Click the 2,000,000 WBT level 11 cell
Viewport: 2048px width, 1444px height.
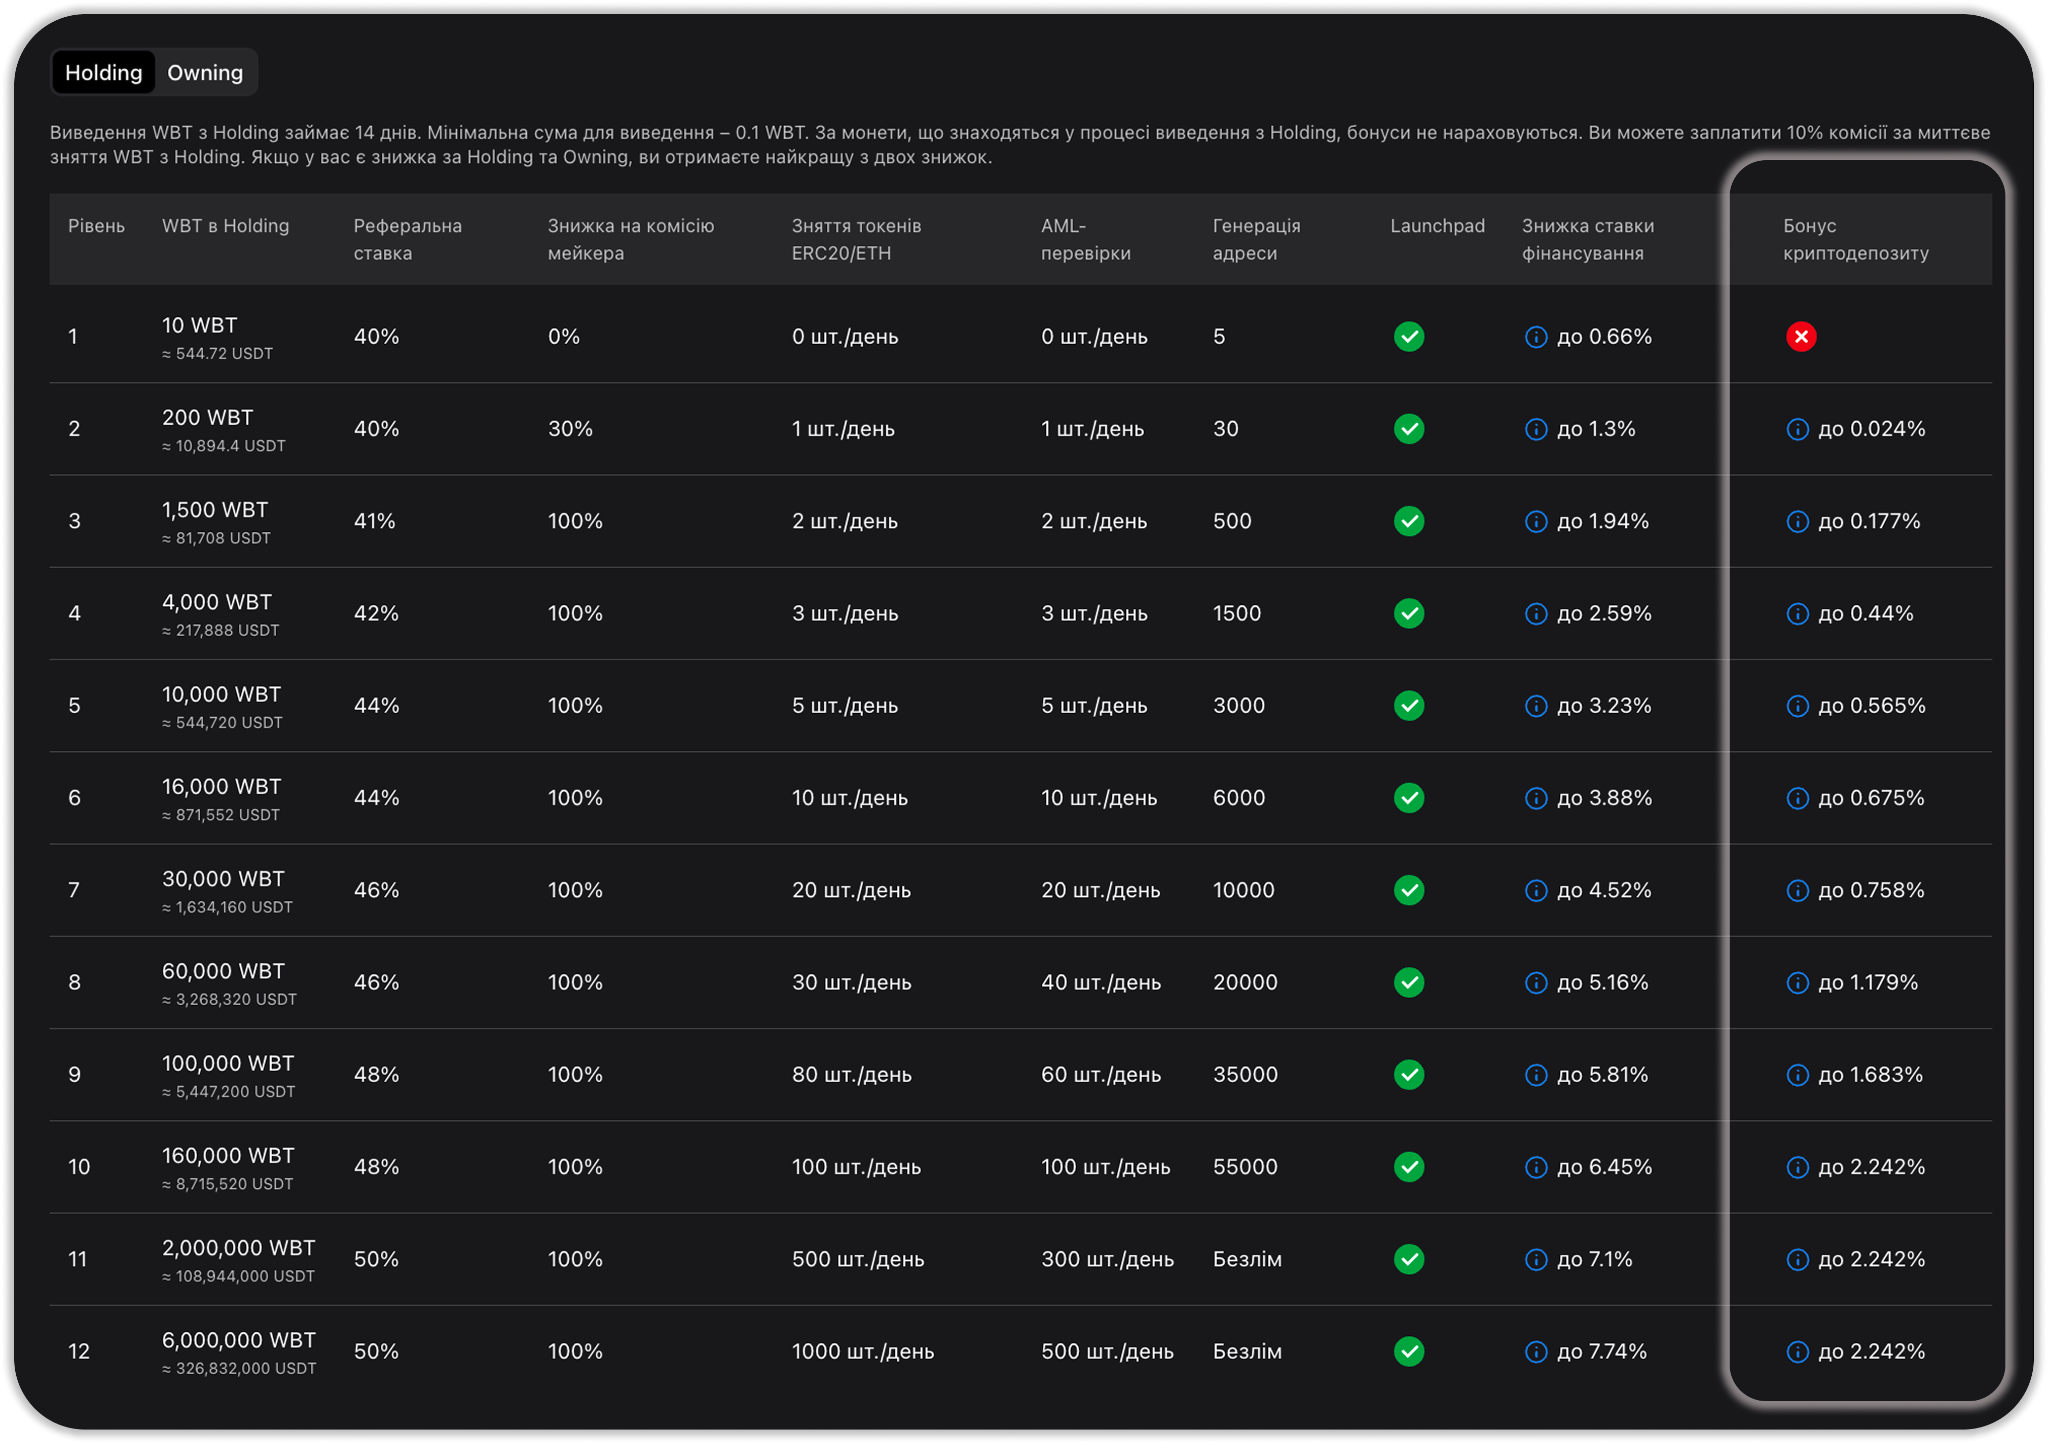click(x=238, y=1248)
